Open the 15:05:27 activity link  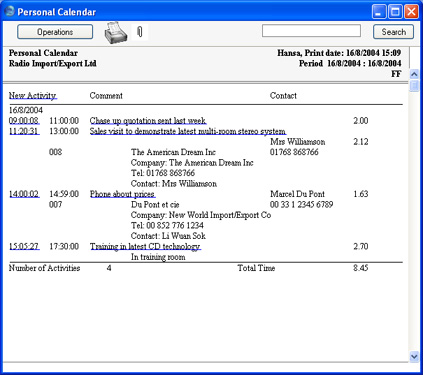tap(24, 246)
